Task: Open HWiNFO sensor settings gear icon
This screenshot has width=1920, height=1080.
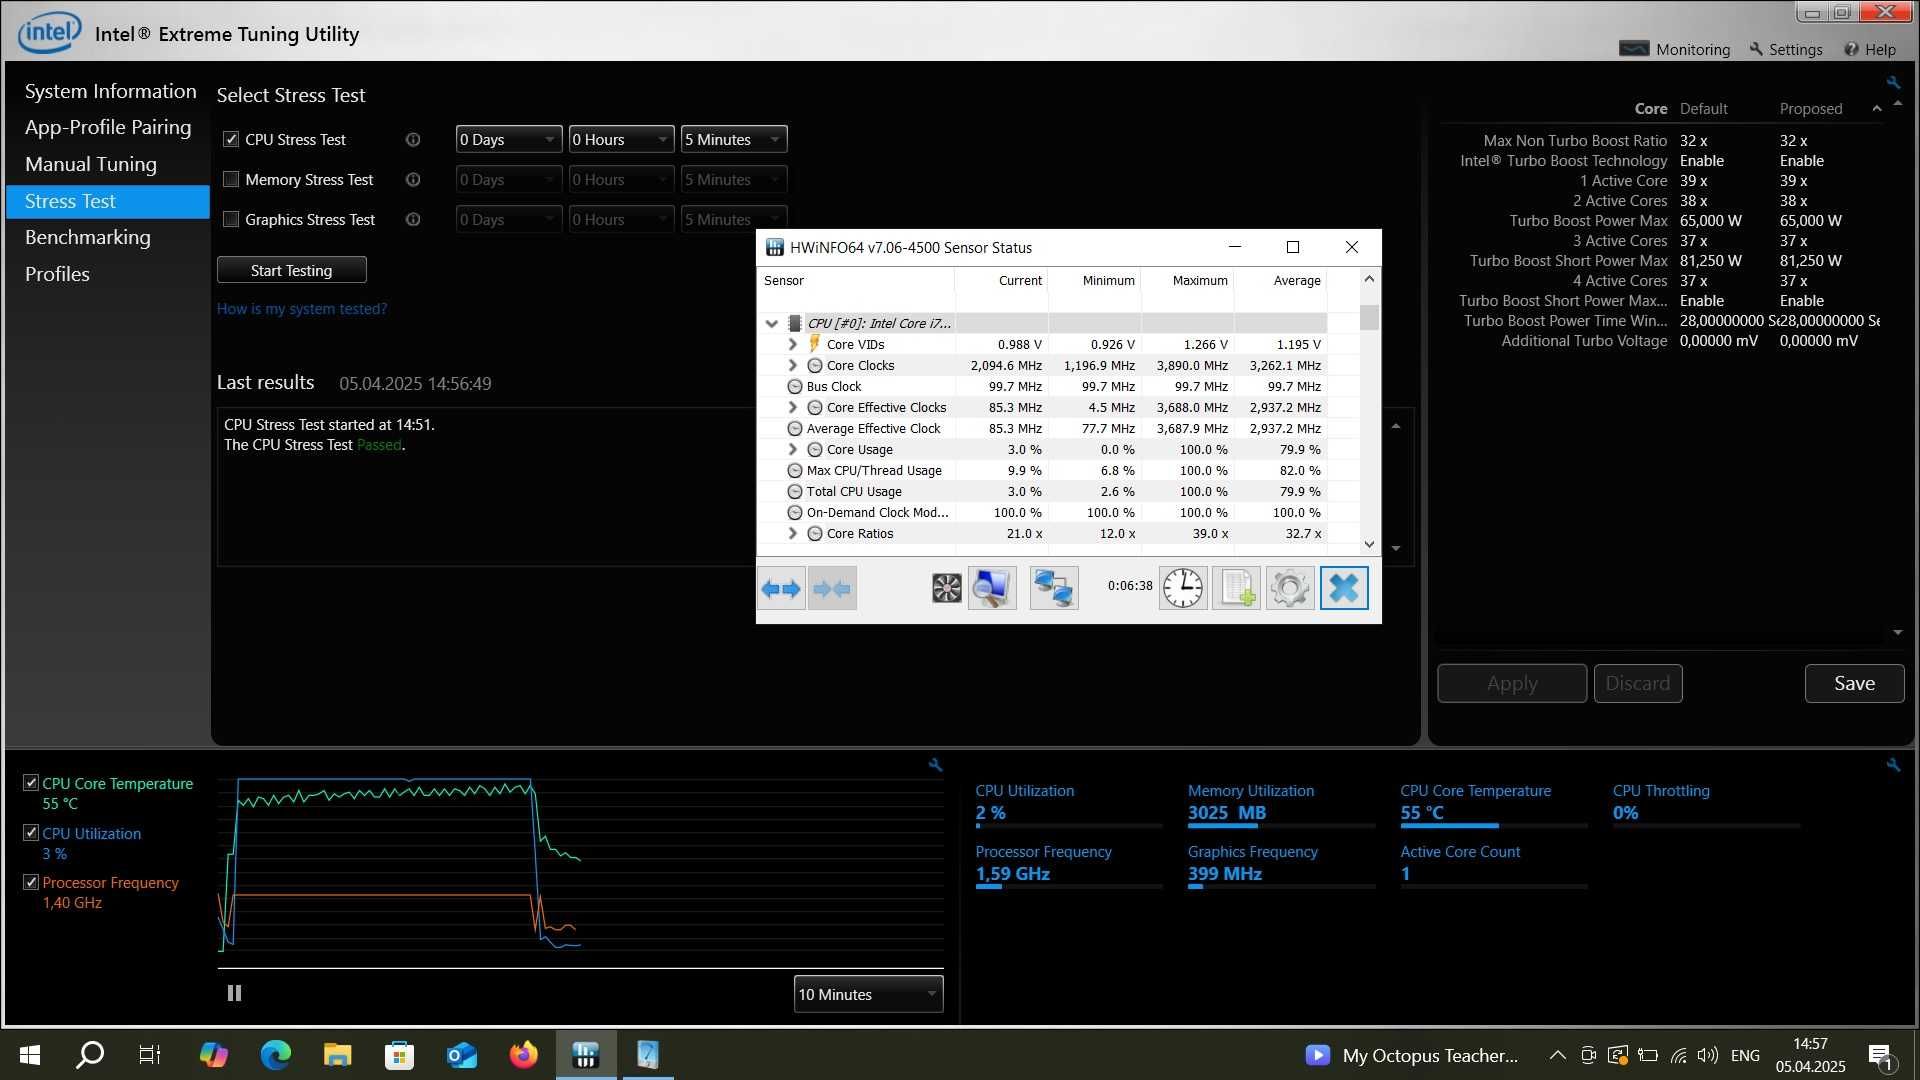Action: (x=1290, y=589)
